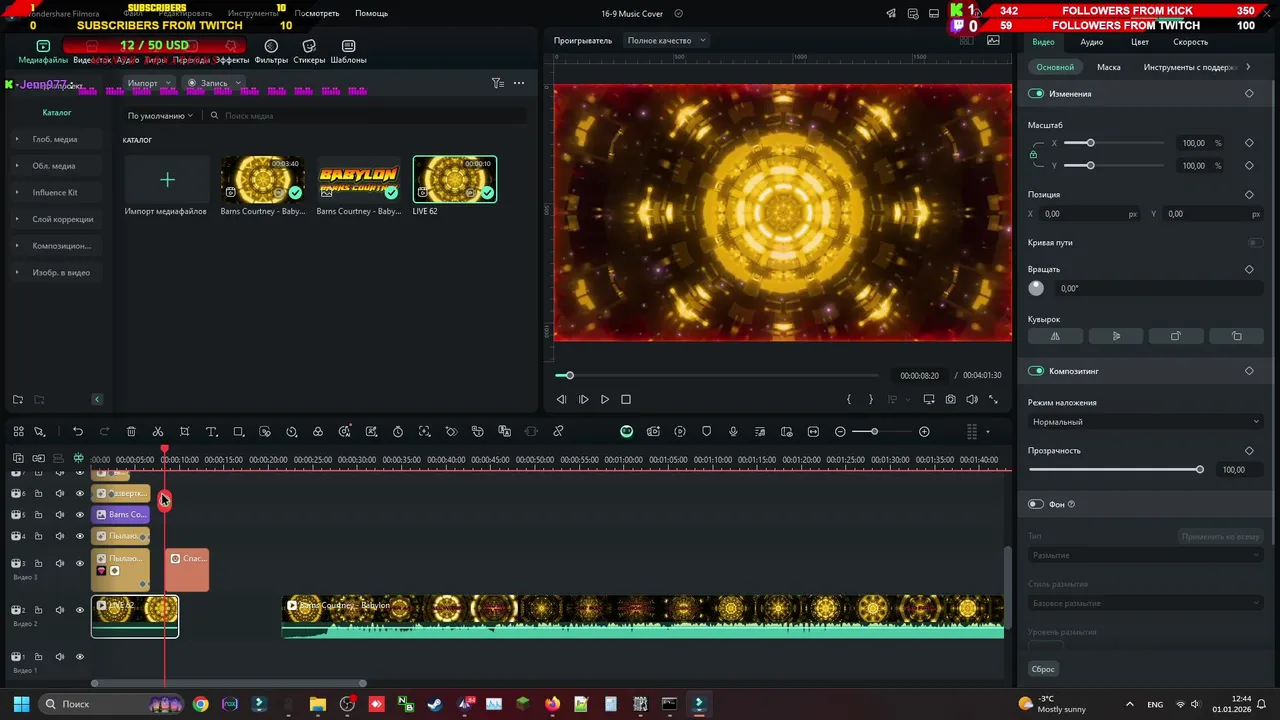Screen dimensions: 1280x720
Task: Play the preview video
Action: point(604,399)
